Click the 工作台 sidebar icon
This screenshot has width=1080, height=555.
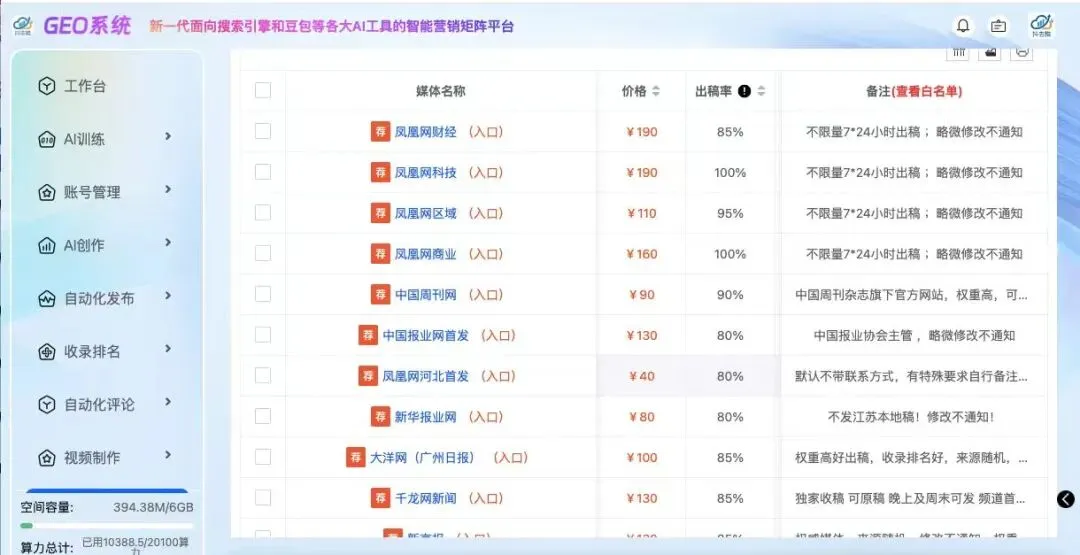[46, 87]
